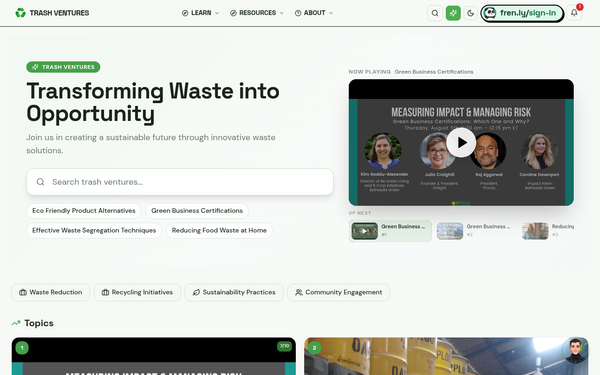Open topic card number 1 video
The image size is (600, 375).
[x=153, y=356]
